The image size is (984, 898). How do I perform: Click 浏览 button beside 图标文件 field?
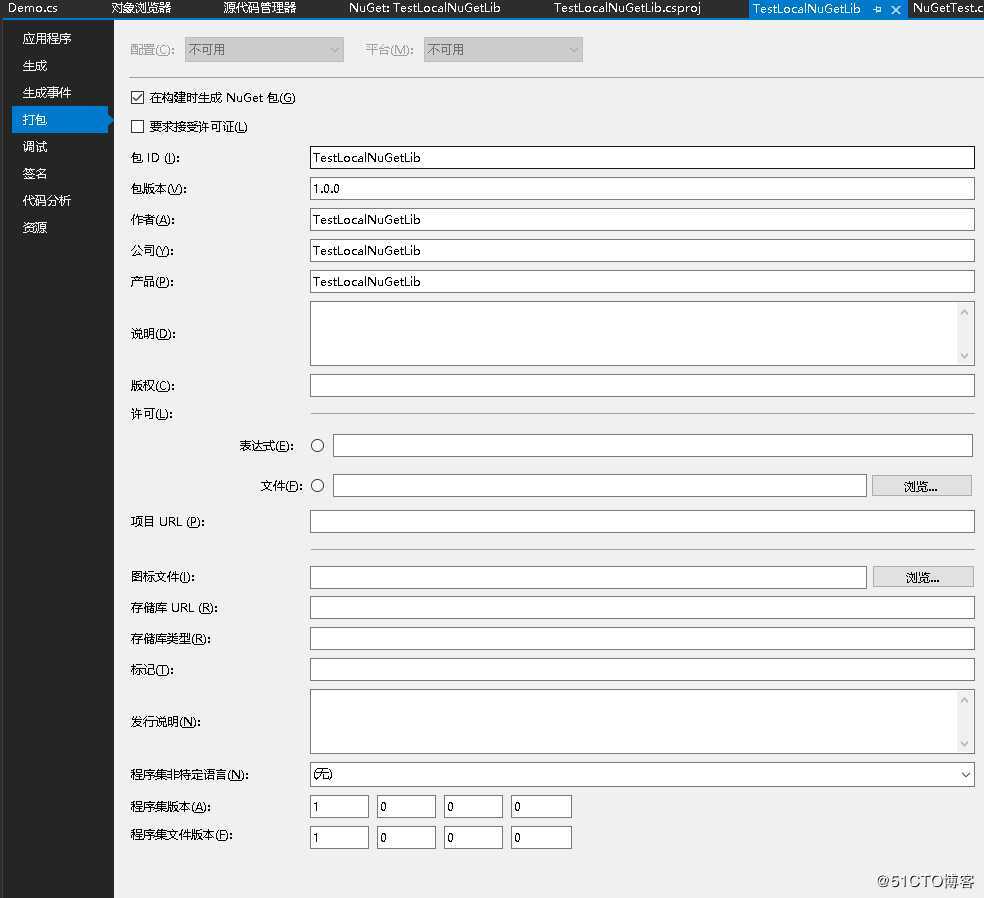pos(922,577)
